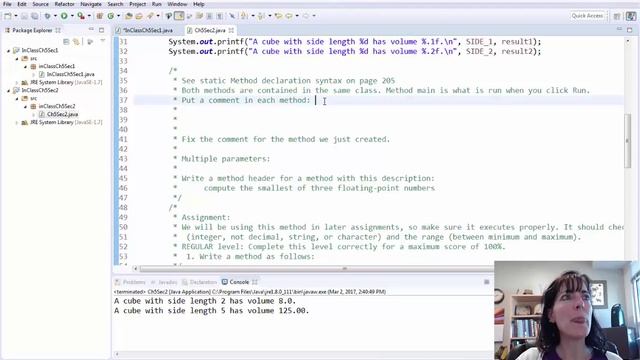640x360 pixels.
Task: Click the Save All toolbar icon
Action: [x=35, y=16]
